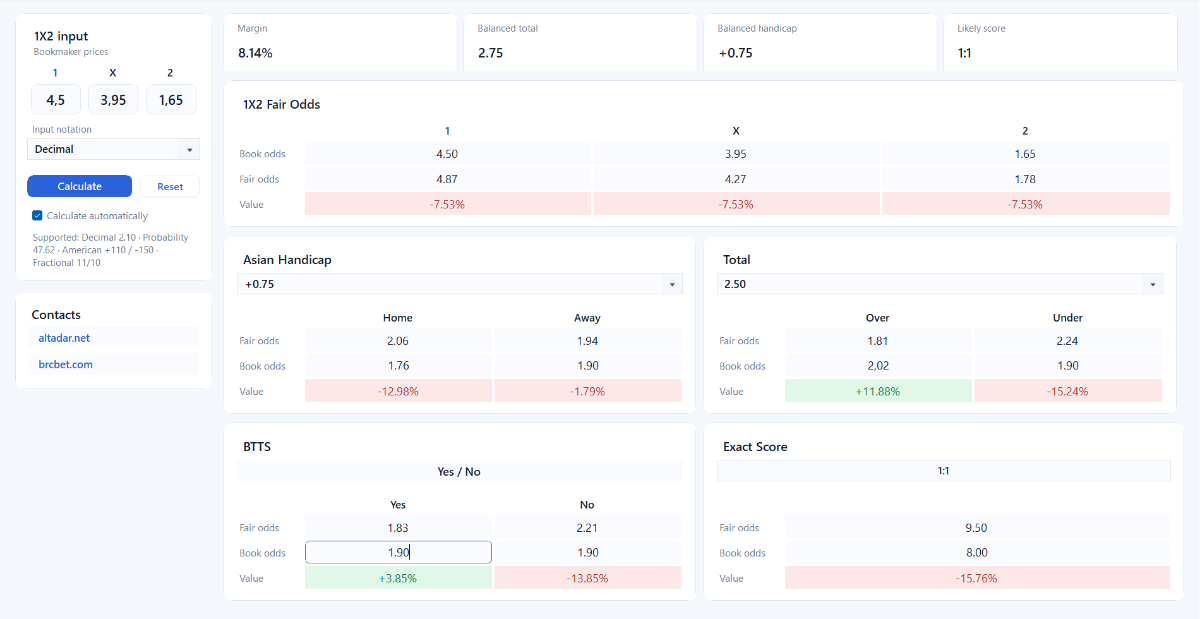Change Total Under book odds 1.90
This screenshot has width=1200, height=619.
pyautogui.click(x=1068, y=366)
